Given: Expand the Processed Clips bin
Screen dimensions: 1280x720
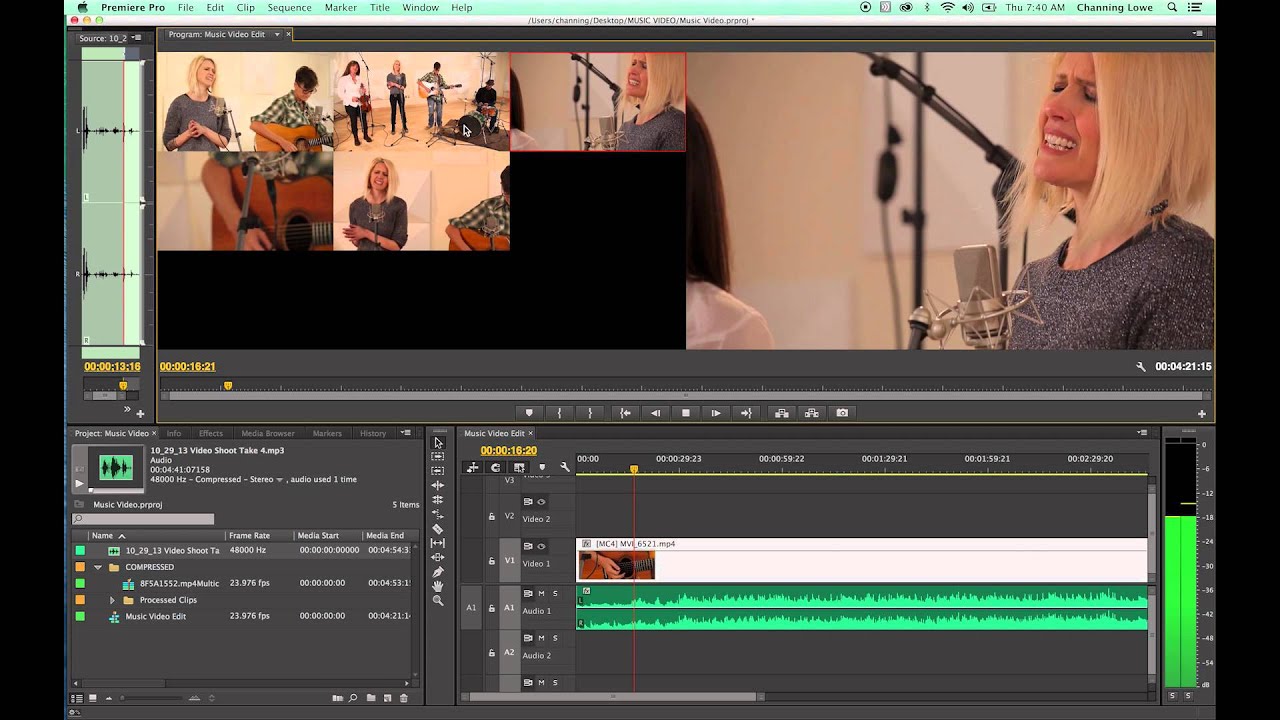Looking at the screenshot, I should point(112,600).
